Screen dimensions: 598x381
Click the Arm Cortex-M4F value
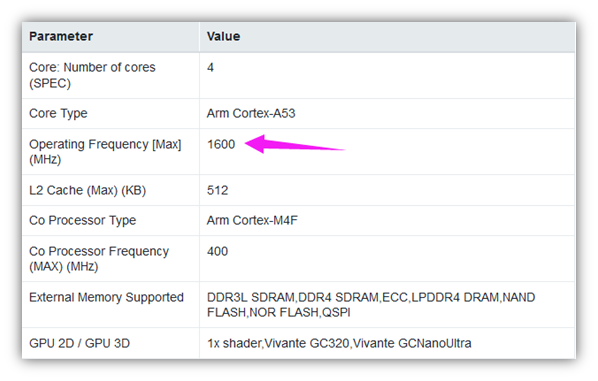(x=252, y=220)
